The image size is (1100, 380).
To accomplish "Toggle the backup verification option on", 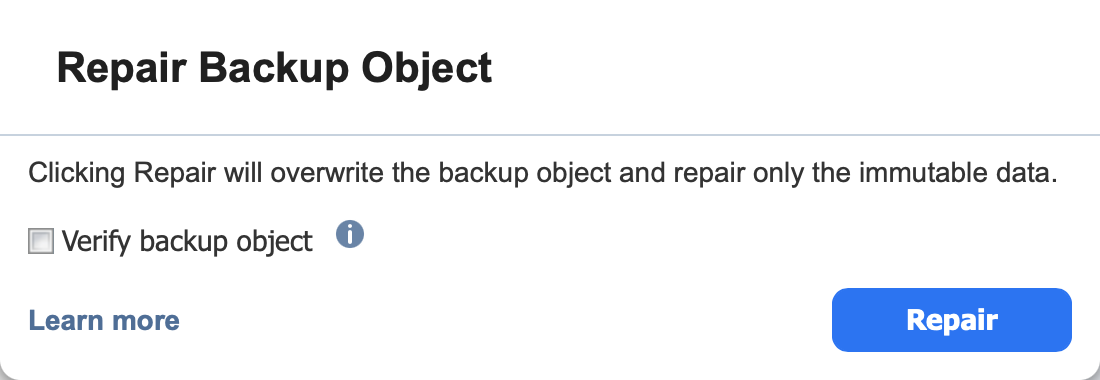I will pyautogui.click(x=41, y=242).
